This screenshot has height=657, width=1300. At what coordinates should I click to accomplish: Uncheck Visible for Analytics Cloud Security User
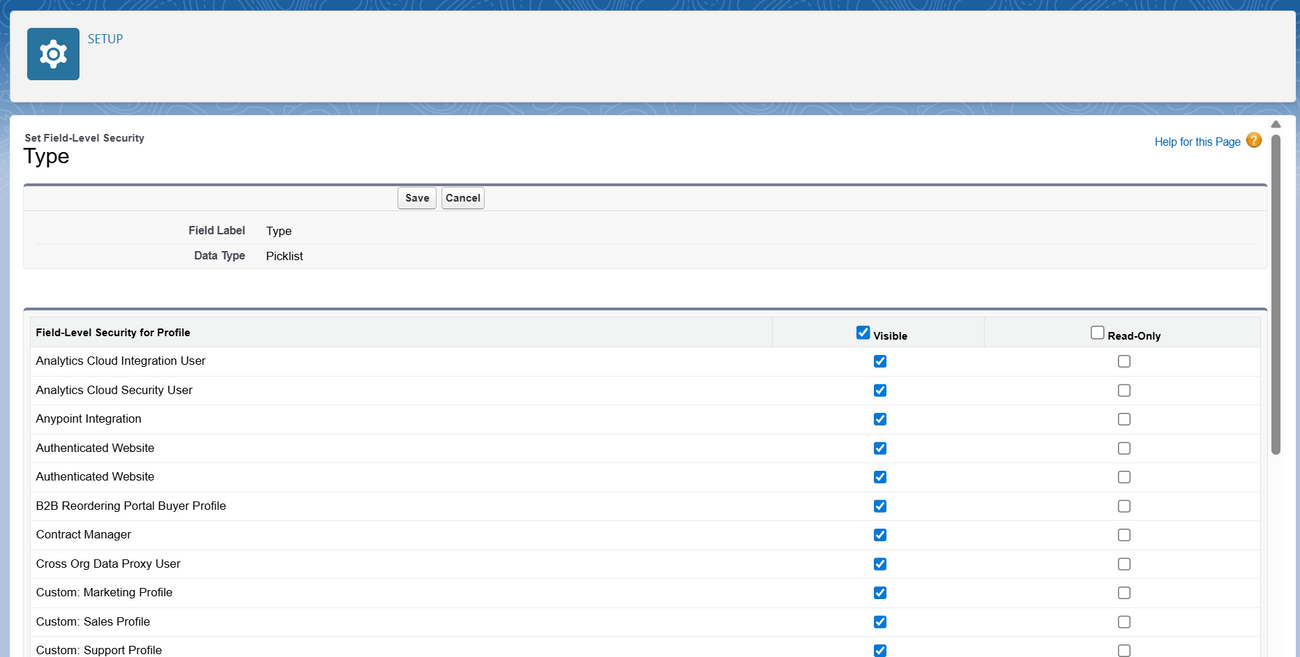(880, 390)
